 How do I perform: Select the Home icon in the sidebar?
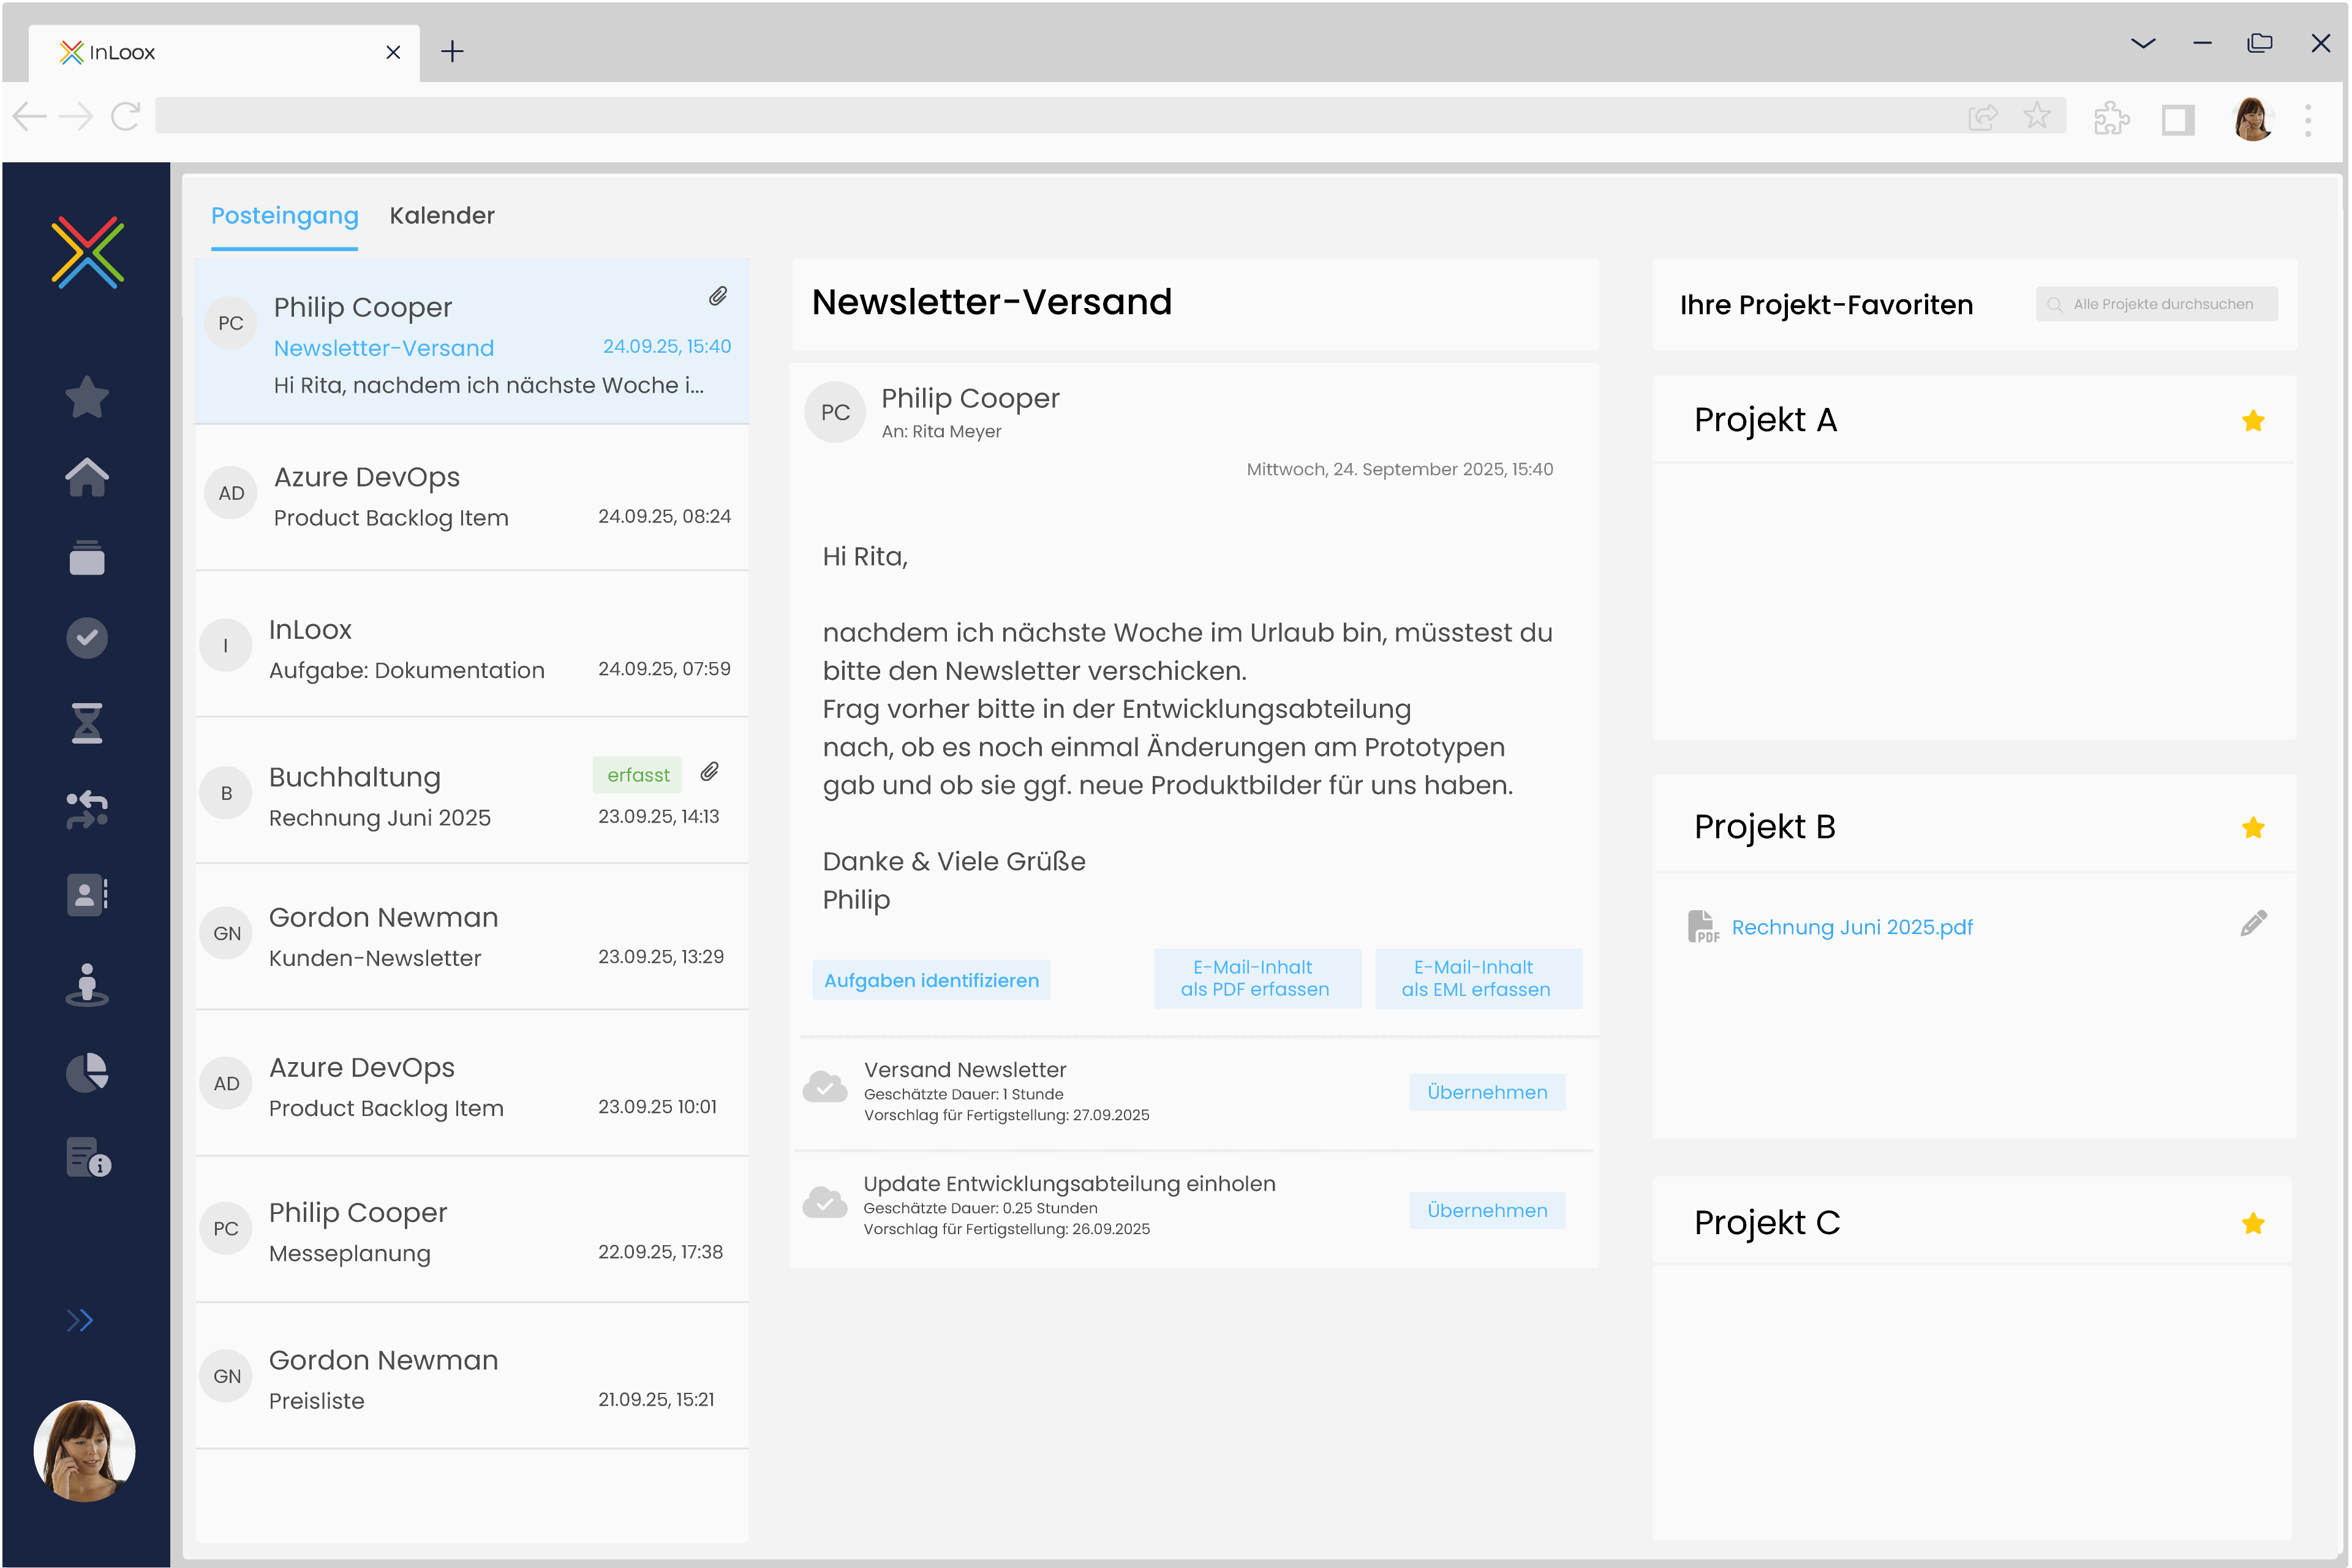pyautogui.click(x=86, y=477)
